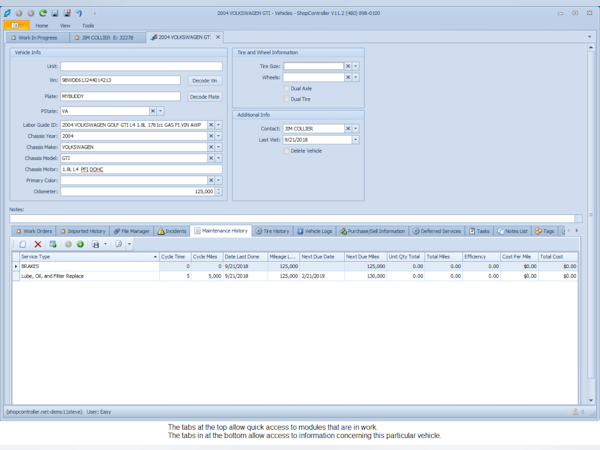Expand the Chassis Model dropdown
The width and height of the screenshot is (600, 450).
click(x=219, y=158)
